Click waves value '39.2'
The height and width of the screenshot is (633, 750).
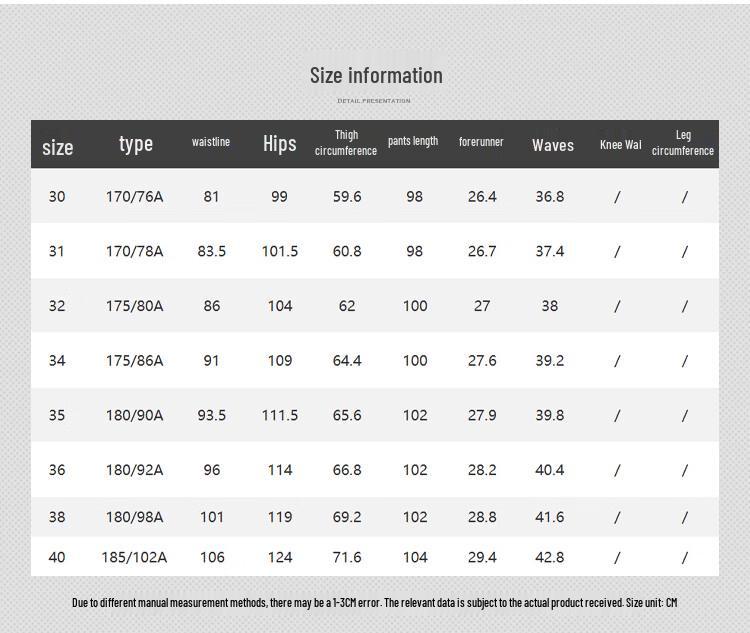point(549,361)
